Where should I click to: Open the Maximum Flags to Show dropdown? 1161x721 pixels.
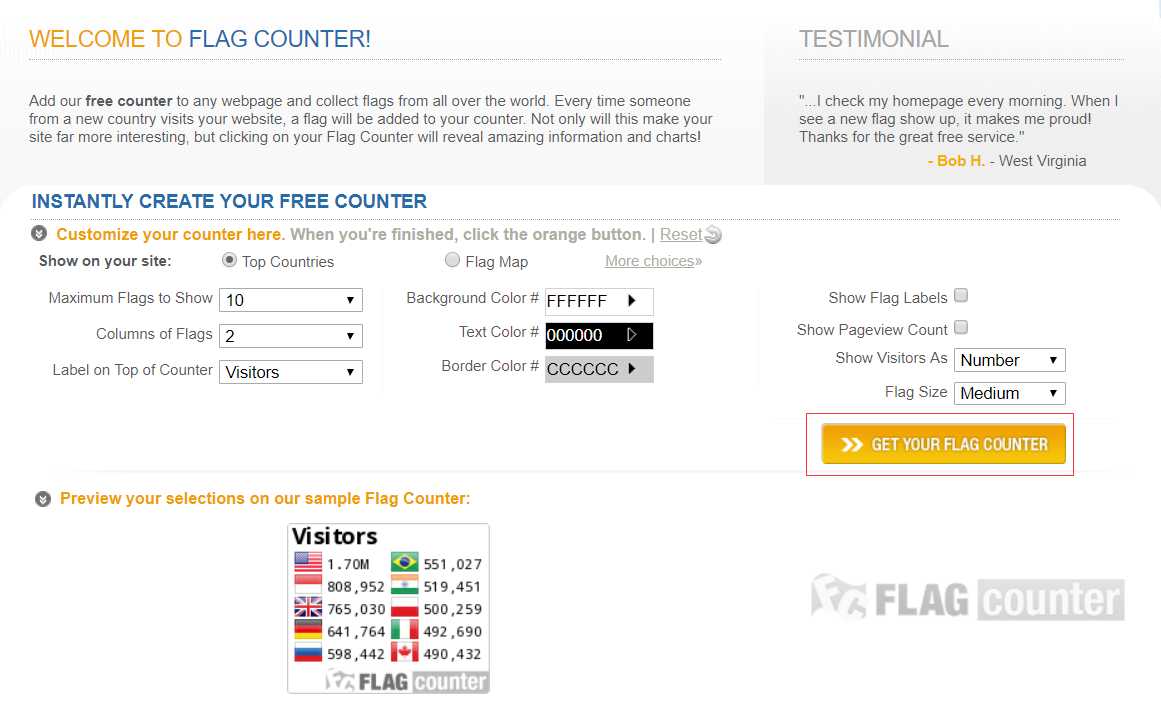point(290,300)
